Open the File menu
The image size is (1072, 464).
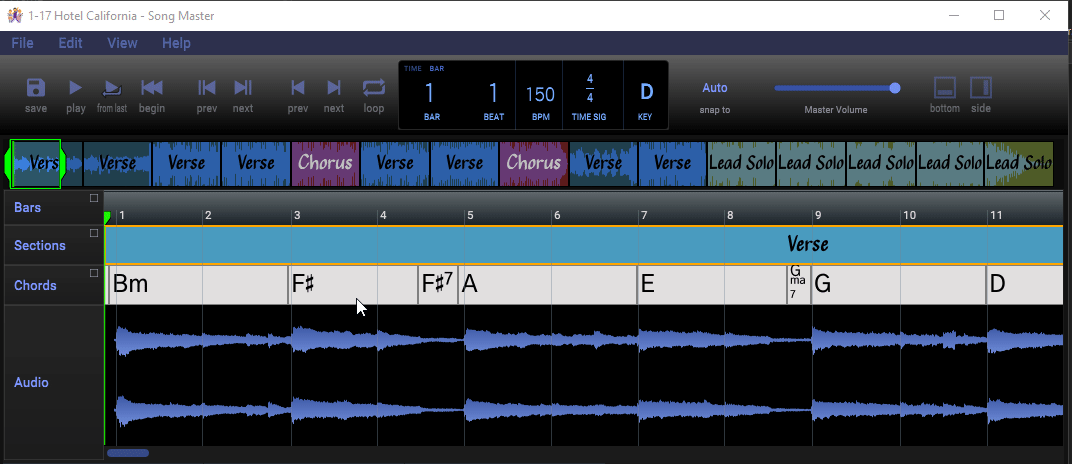[x=22, y=43]
